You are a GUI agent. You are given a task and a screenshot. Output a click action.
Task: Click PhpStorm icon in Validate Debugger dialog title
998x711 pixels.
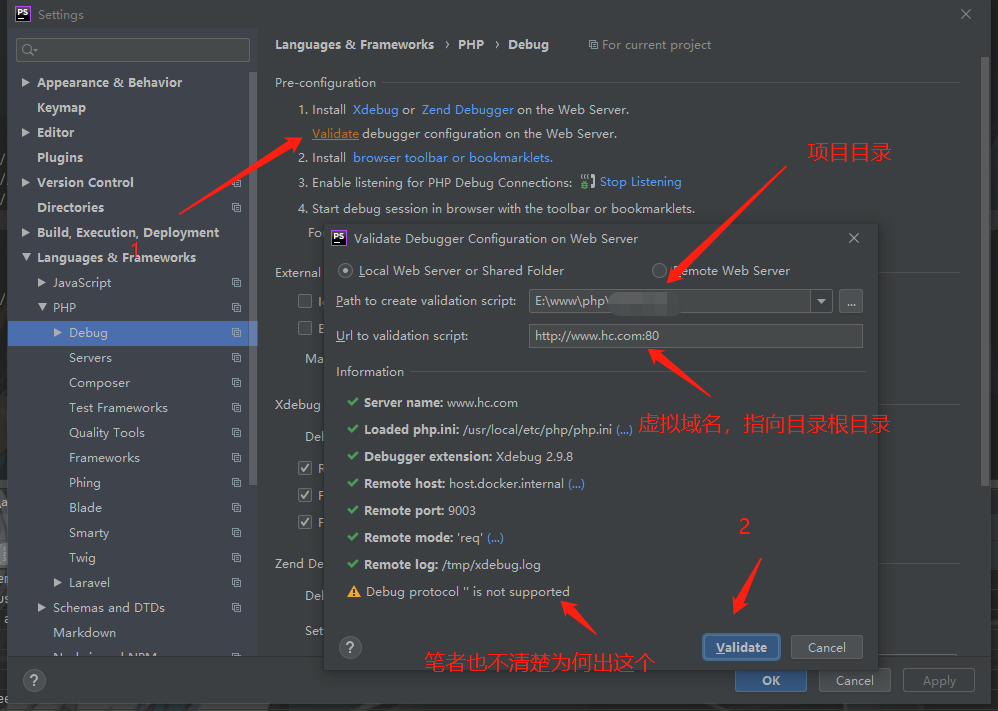pos(339,238)
